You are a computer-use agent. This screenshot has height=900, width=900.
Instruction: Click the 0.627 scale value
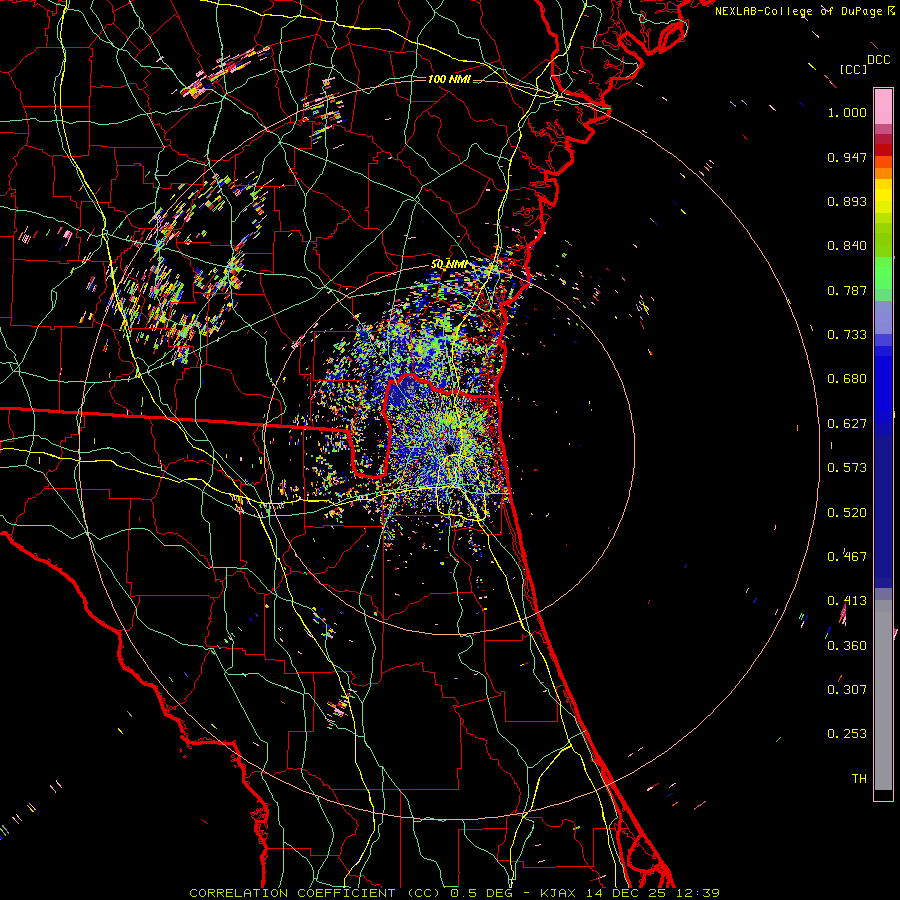tap(847, 424)
